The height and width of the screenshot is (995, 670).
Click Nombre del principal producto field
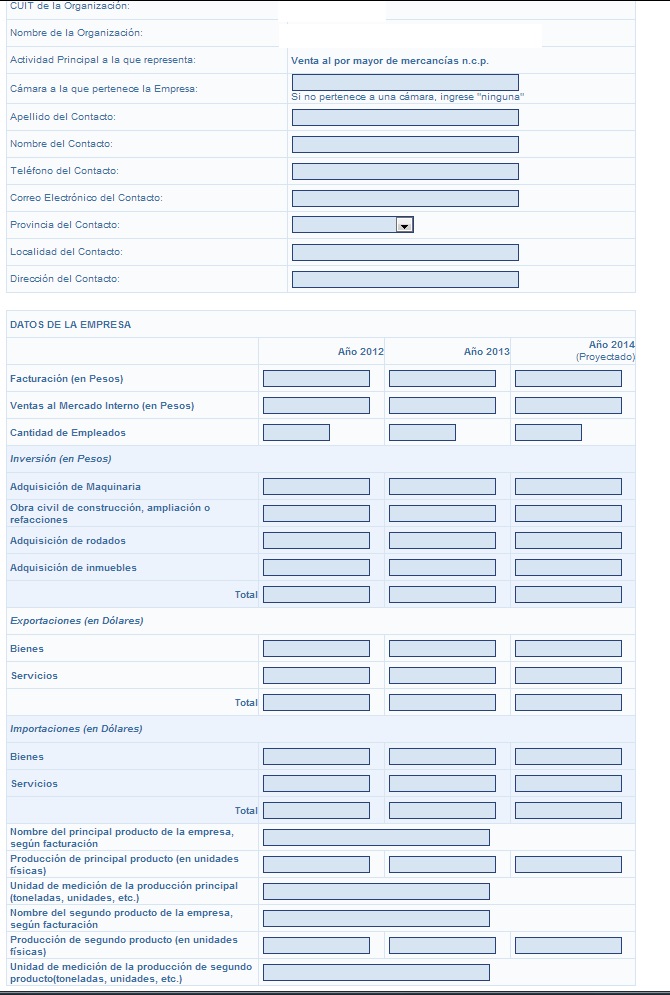tap(376, 838)
